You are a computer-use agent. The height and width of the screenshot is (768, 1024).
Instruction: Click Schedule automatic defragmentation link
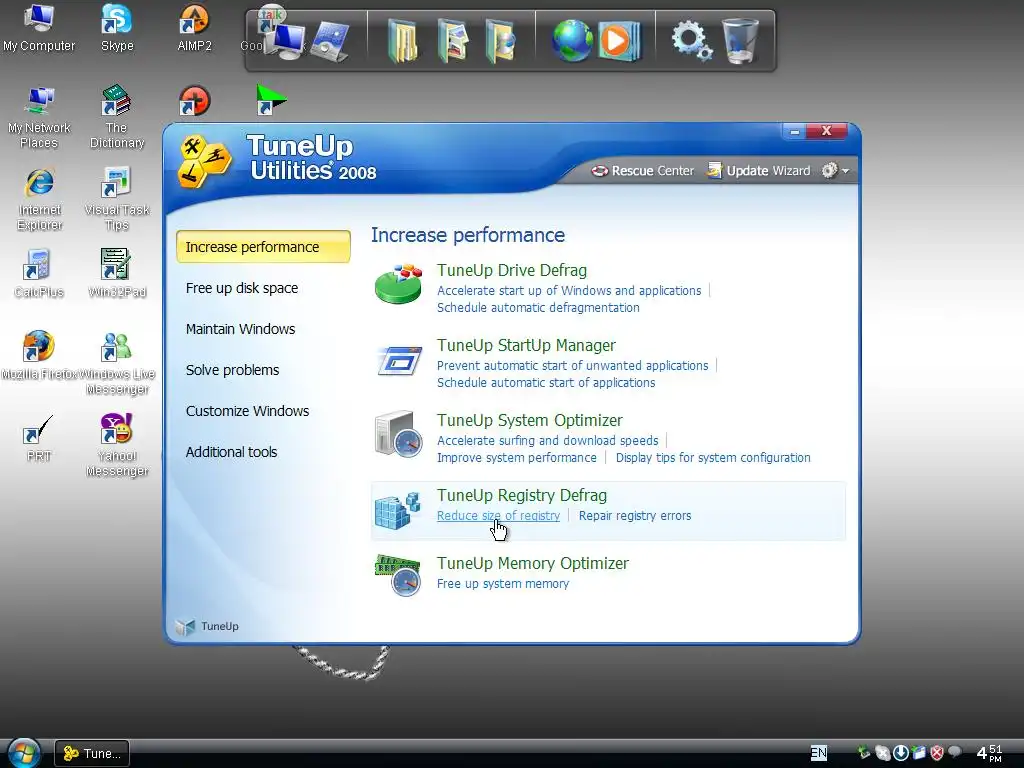click(x=538, y=308)
